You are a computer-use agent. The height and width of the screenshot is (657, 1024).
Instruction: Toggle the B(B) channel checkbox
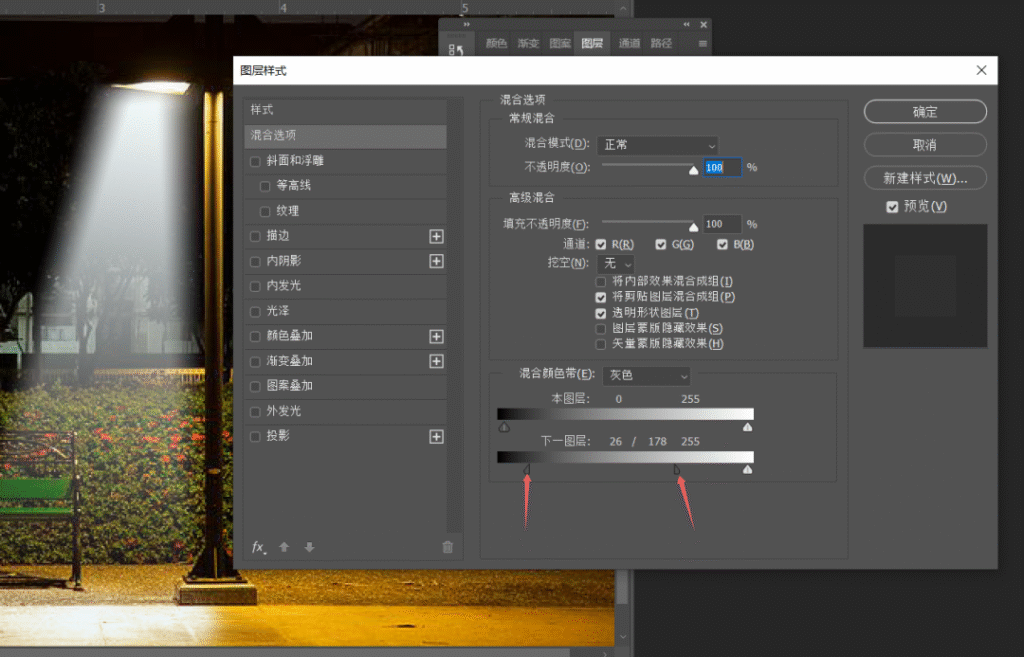coord(722,244)
